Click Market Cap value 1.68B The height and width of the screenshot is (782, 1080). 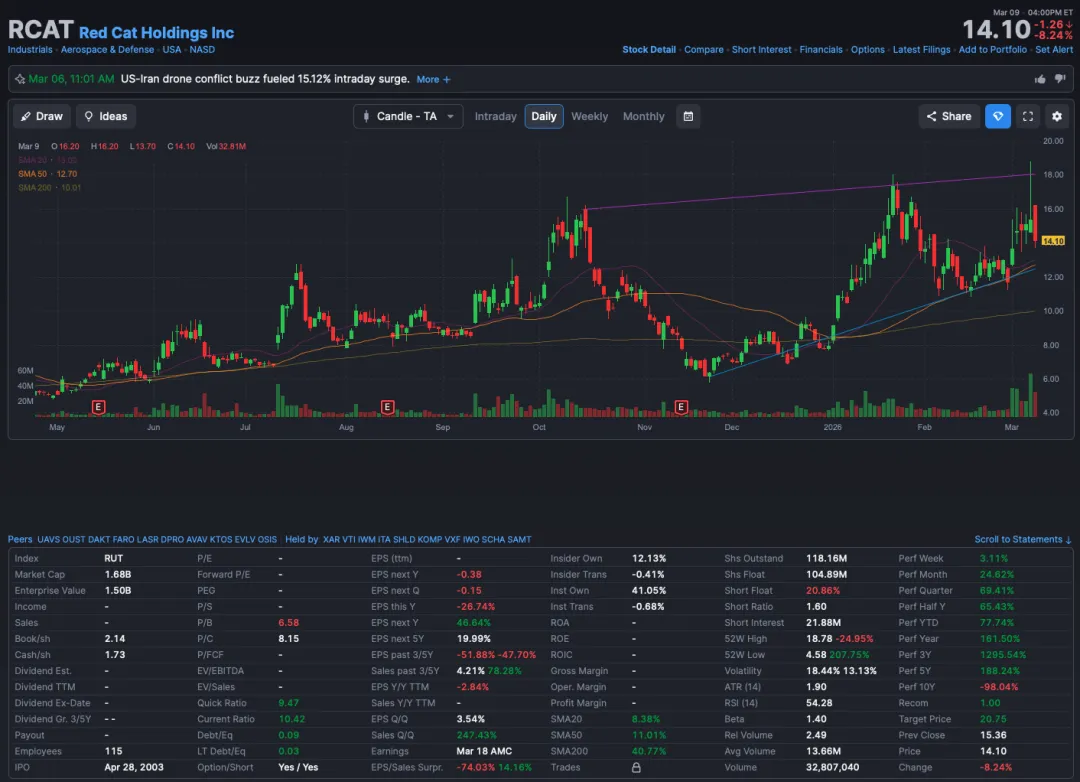(118, 574)
